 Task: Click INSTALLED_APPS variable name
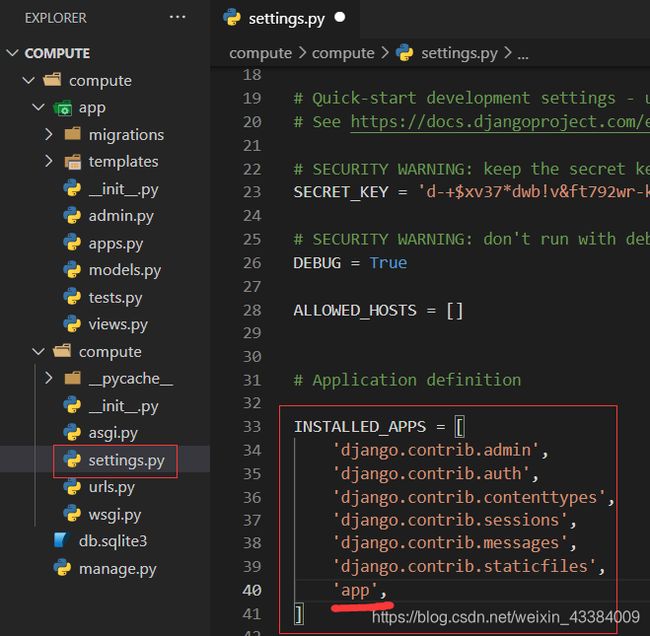click(x=360, y=426)
